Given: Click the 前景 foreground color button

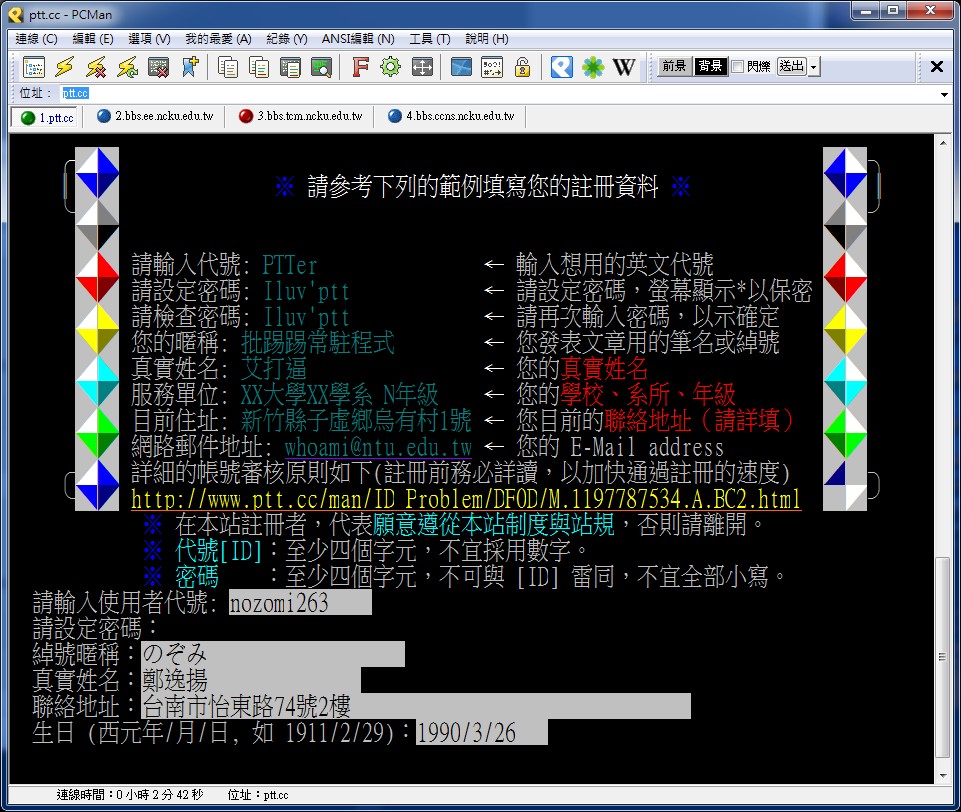Looking at the screenshot, I should pyautogui.click(x=674, y=66).
